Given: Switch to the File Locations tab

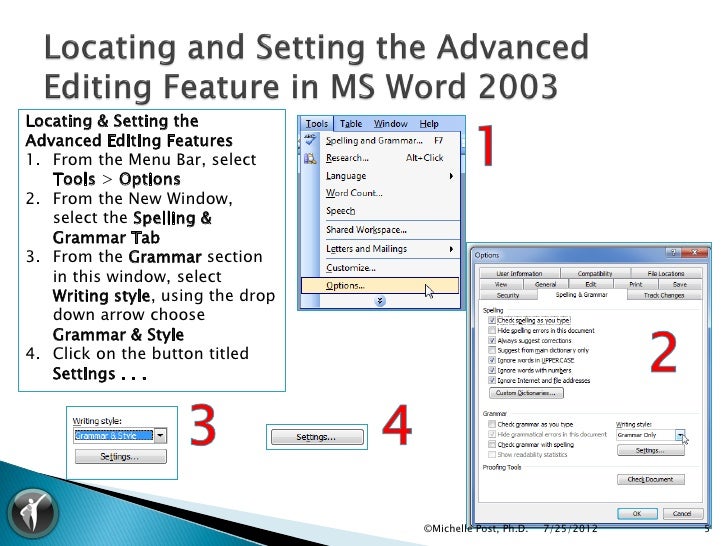Looking at the screenshot, I should (x=665, y=273).
